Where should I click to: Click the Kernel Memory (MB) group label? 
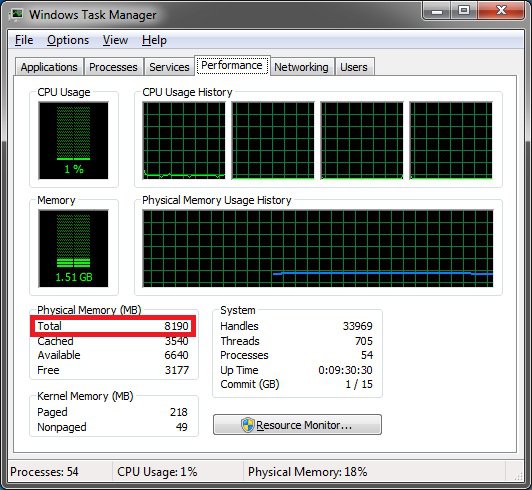pos(85,396)
